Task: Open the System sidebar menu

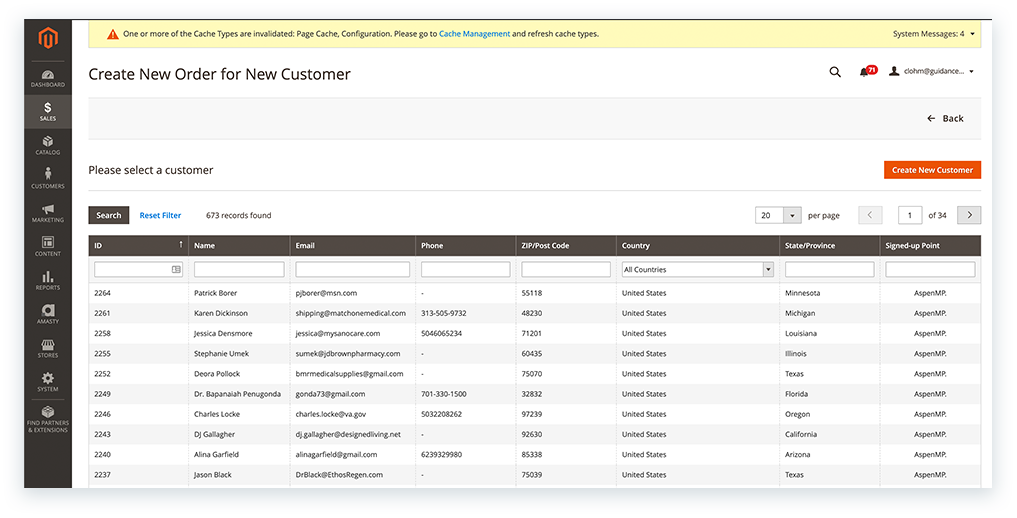Action: click(47, 382)
